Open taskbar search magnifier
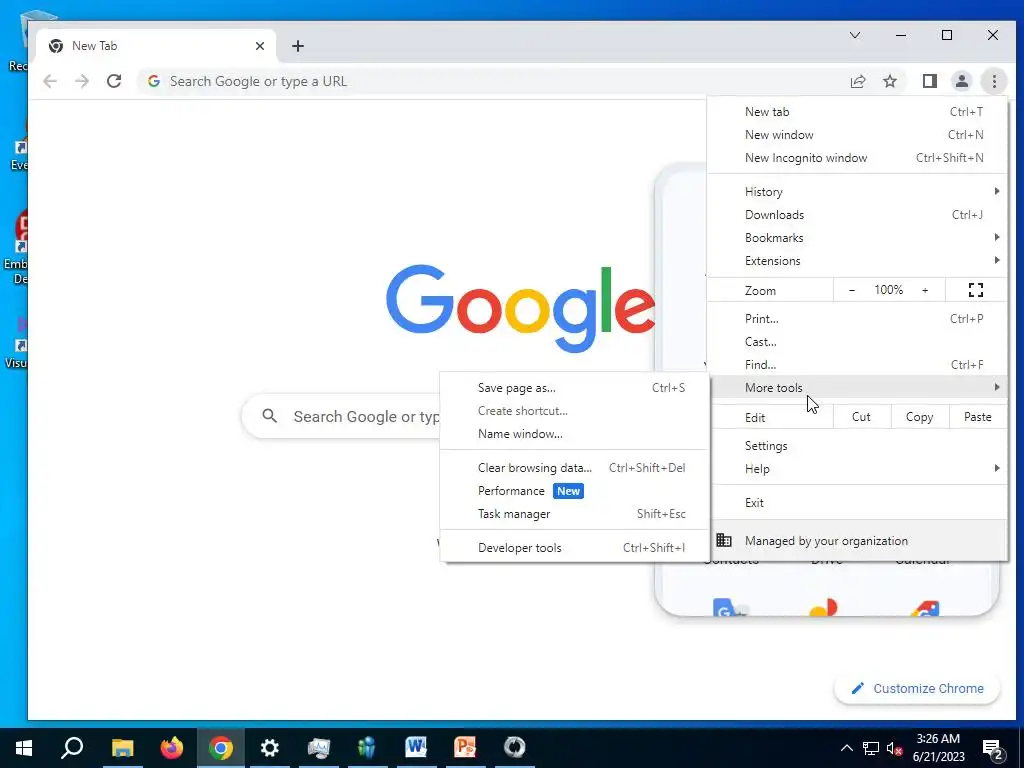This screenshot has width=1024, height=768. 72,747
